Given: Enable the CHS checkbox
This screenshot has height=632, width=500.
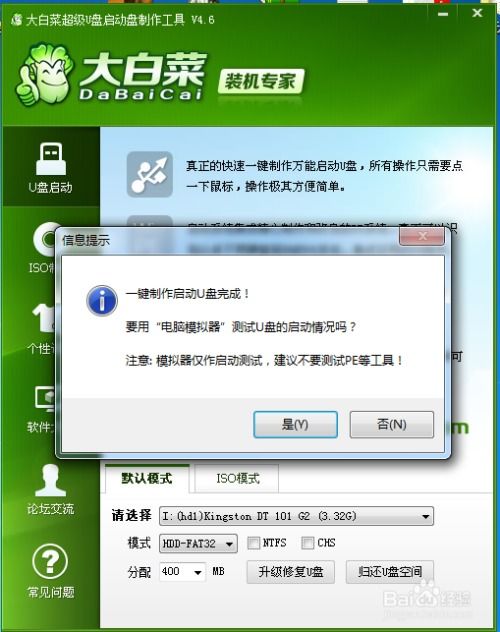Looking at the screenshot, I should click(x=307, y=543).
